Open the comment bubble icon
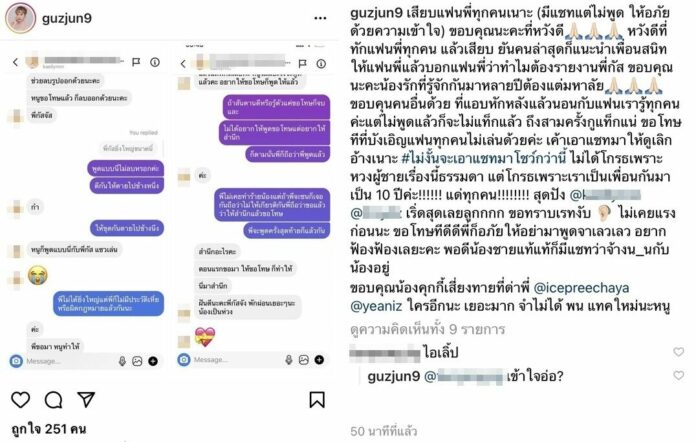This screenshot has width=696, height=442. 53,400
